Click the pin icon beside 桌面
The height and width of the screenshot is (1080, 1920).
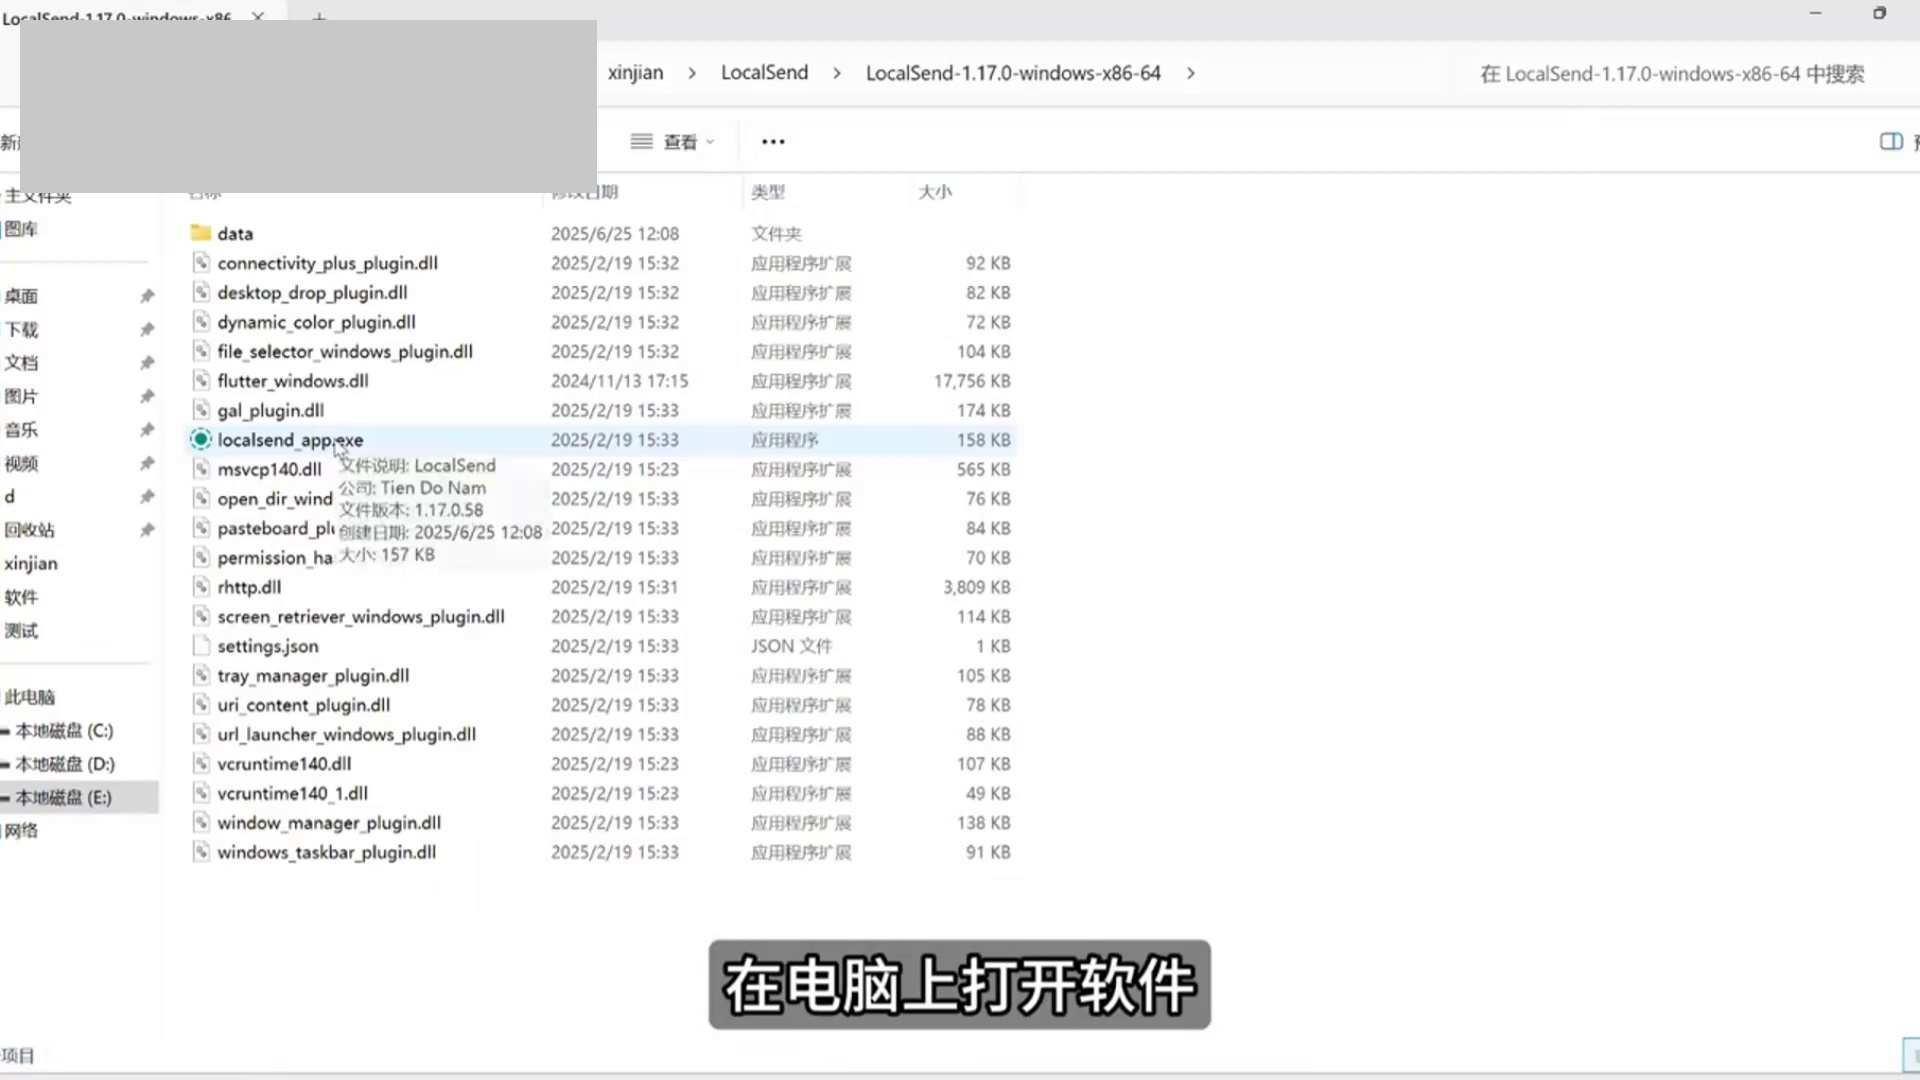(147, 296)
